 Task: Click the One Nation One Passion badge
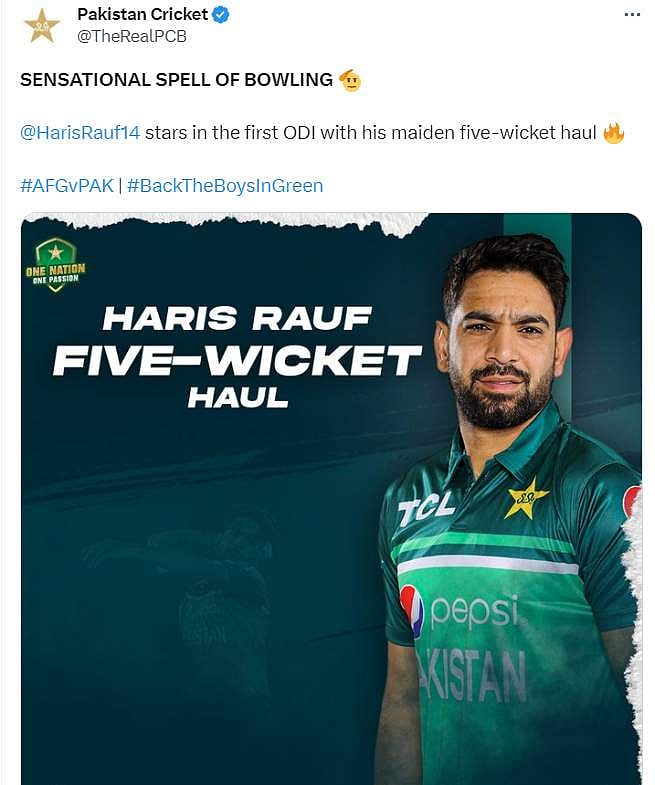click(56, 265)
